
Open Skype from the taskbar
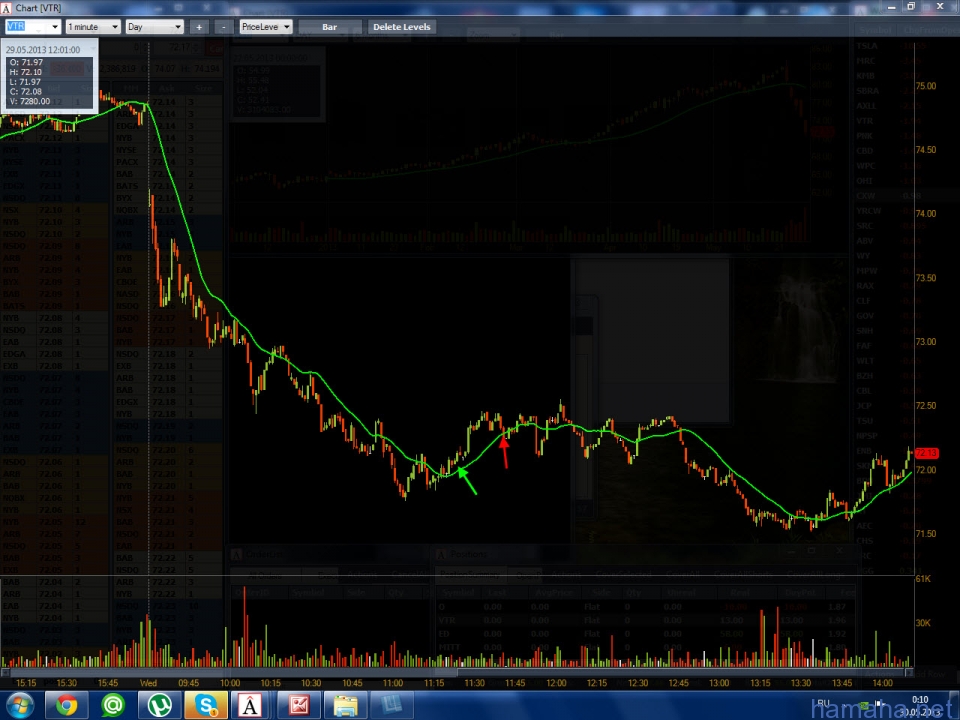tap(207, 706)
